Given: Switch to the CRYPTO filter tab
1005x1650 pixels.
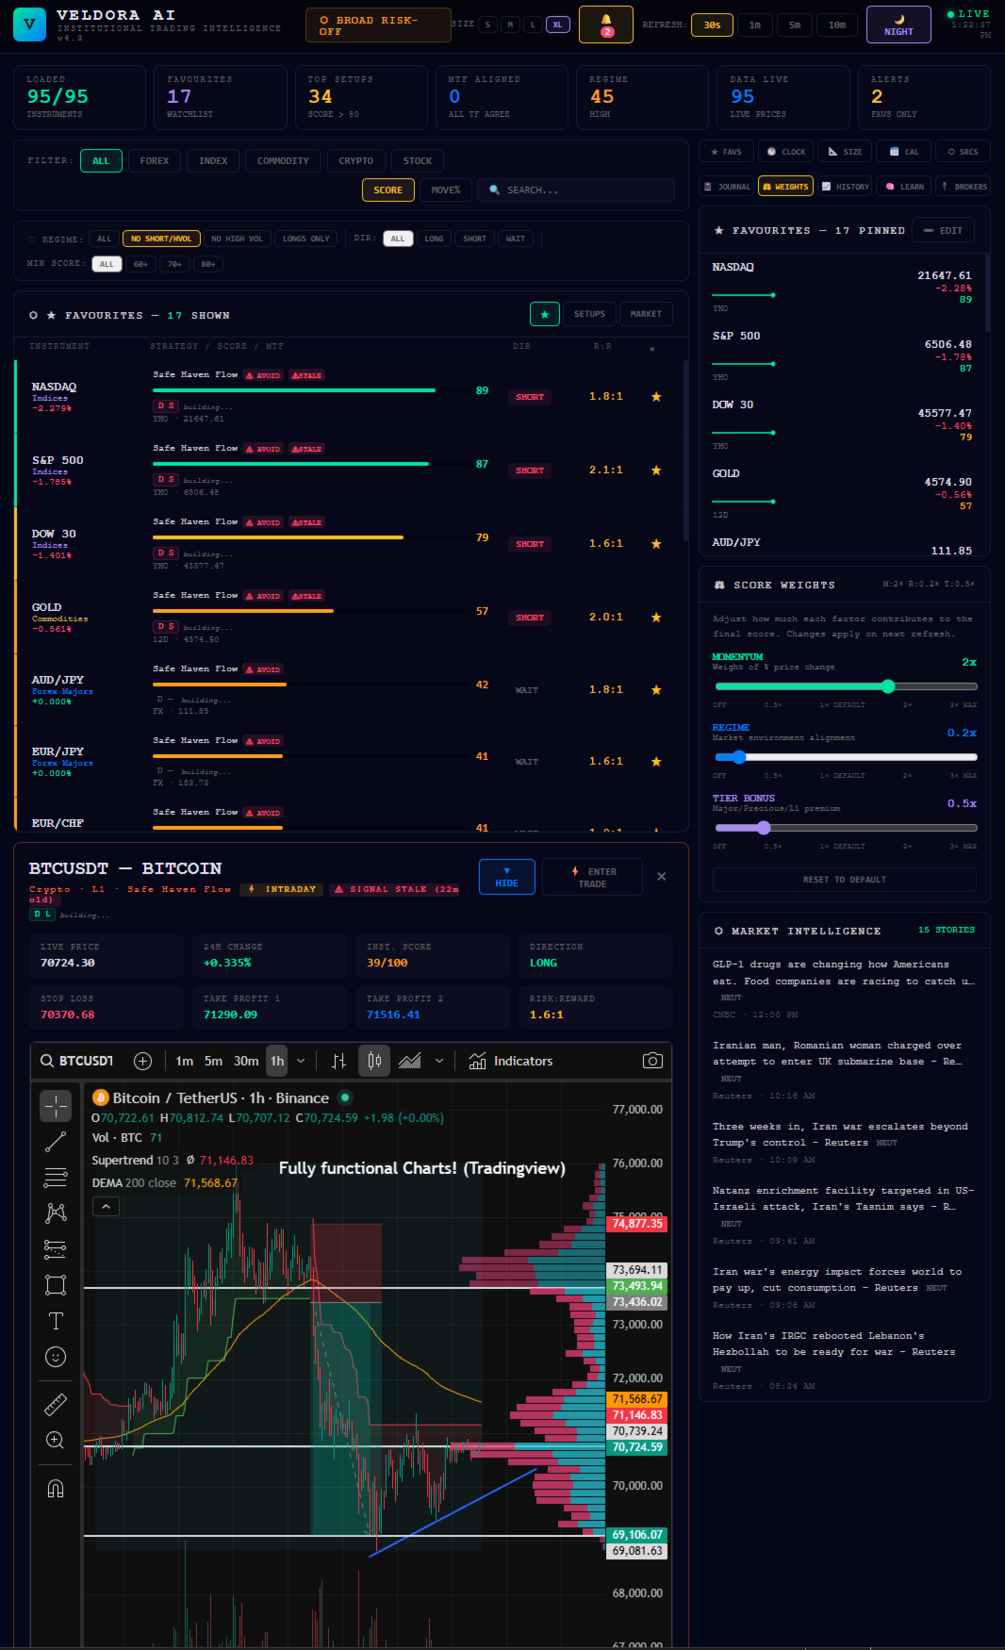Looking at the screenshot, I should click(x=356, y=161).
